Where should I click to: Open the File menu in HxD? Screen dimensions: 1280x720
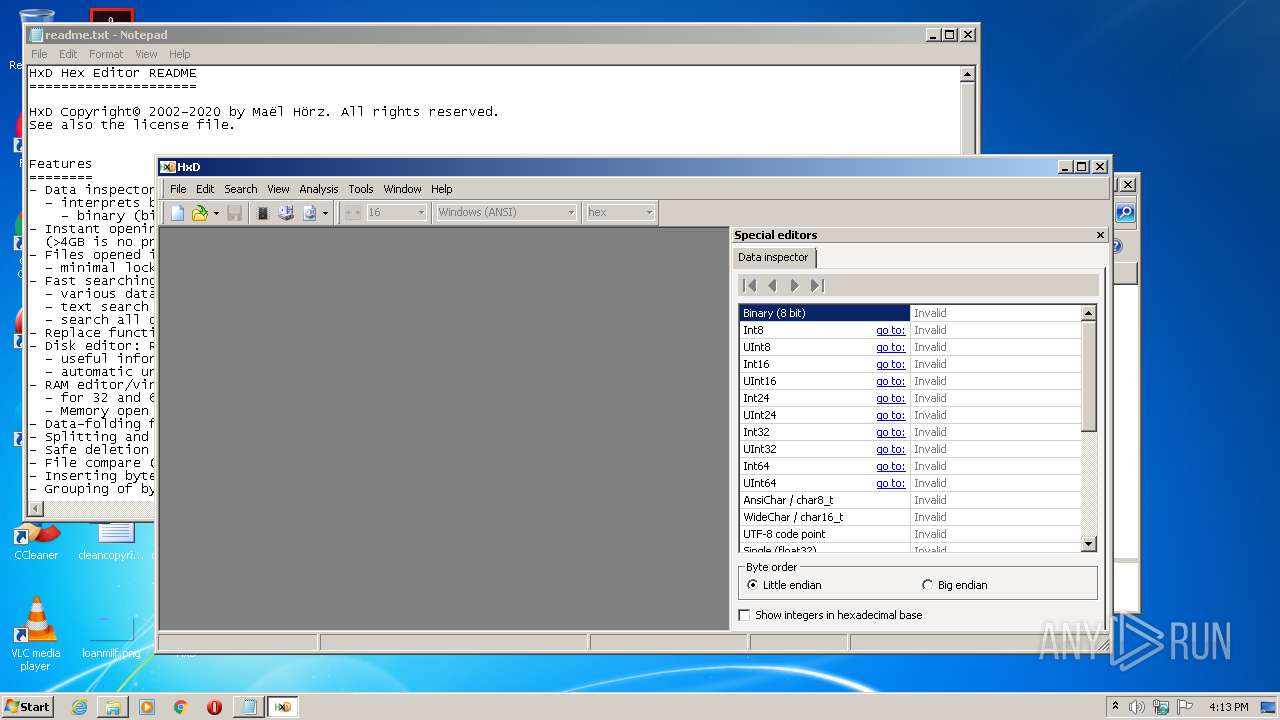click(x=178, y=189)
